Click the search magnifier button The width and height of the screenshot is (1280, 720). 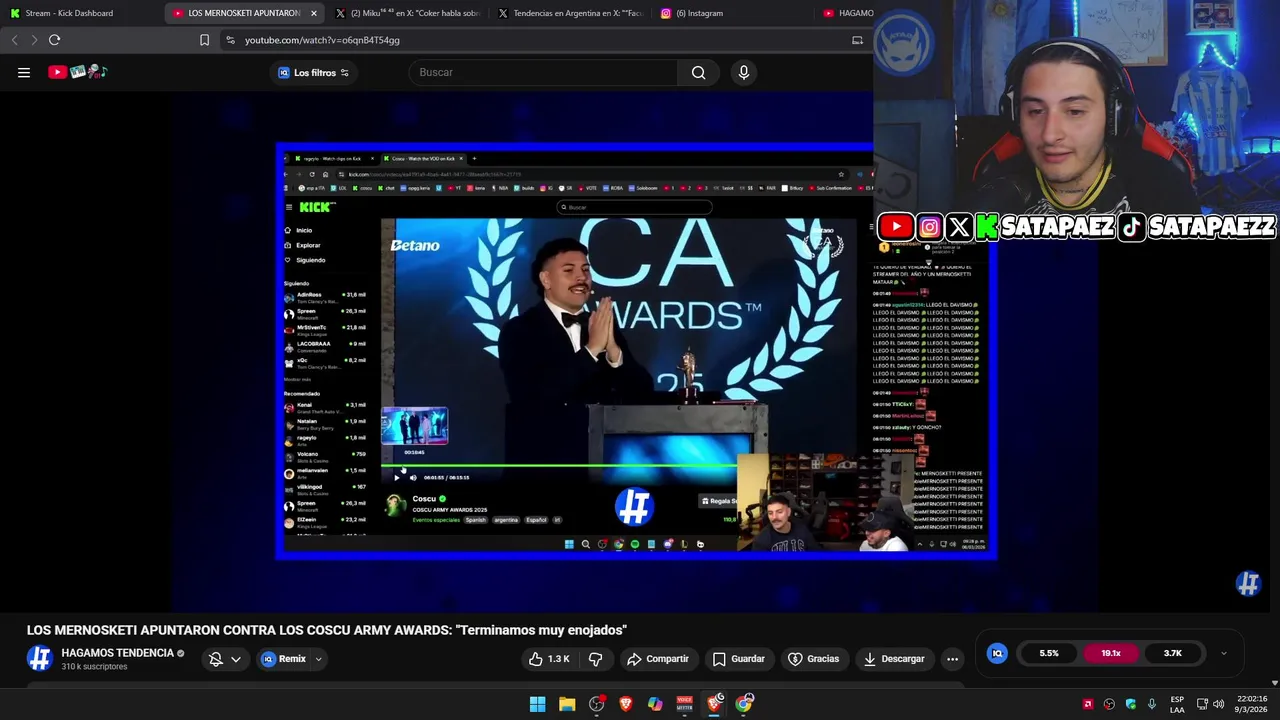698,72
